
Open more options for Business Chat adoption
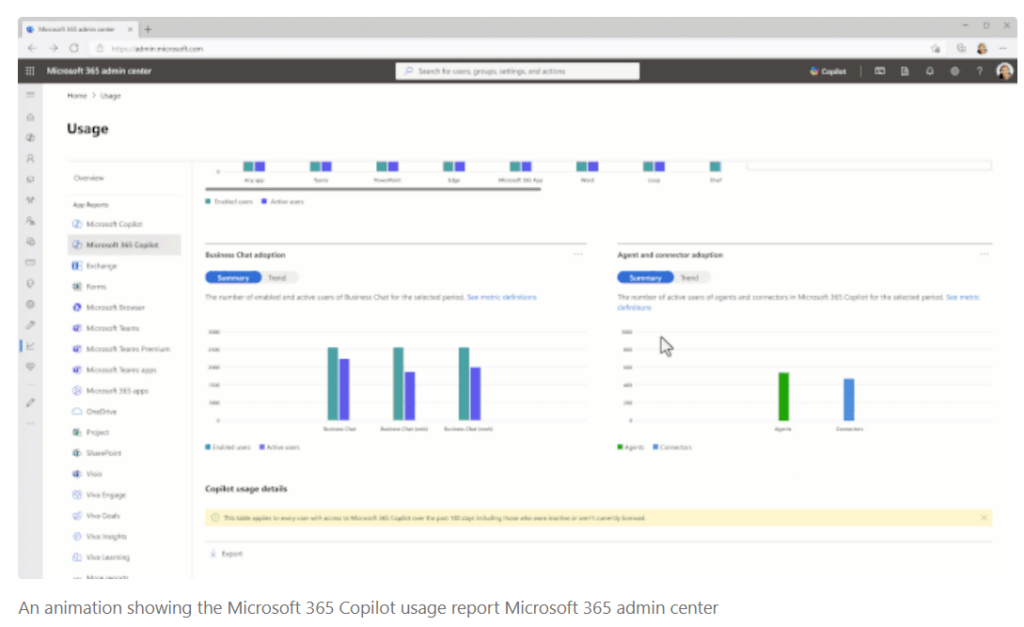coord(578,255)
